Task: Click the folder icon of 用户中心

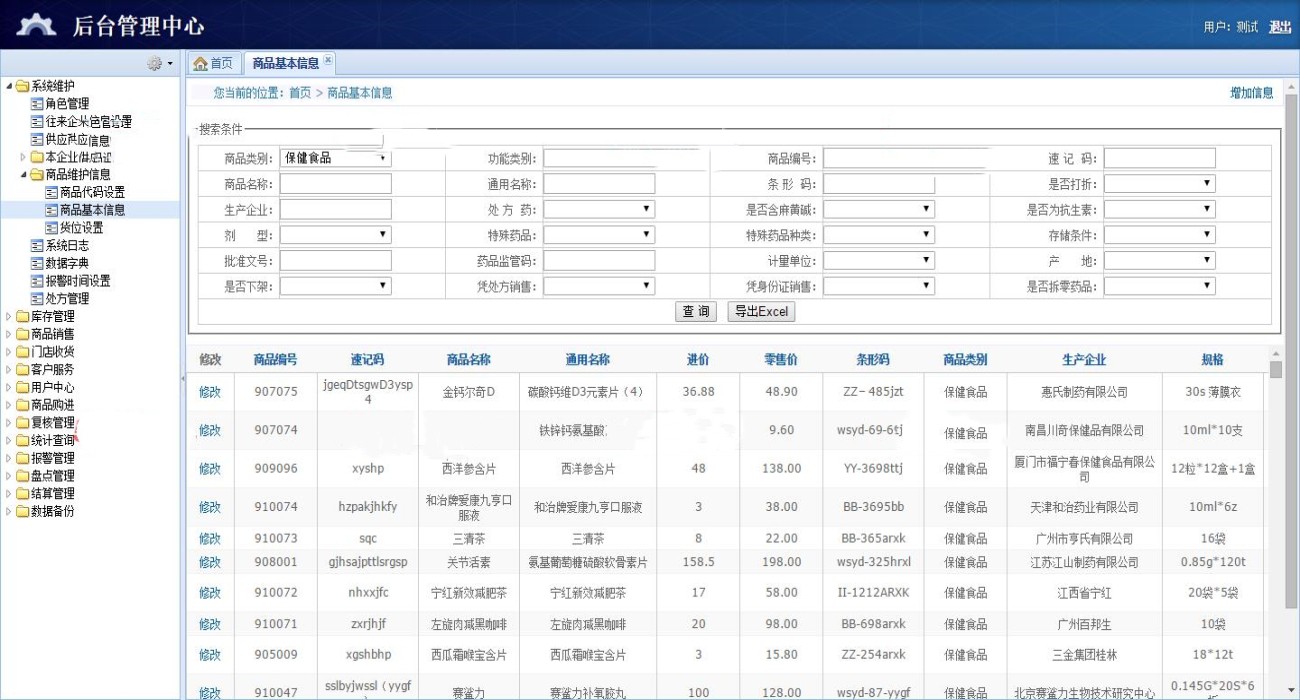Action: 22,387
